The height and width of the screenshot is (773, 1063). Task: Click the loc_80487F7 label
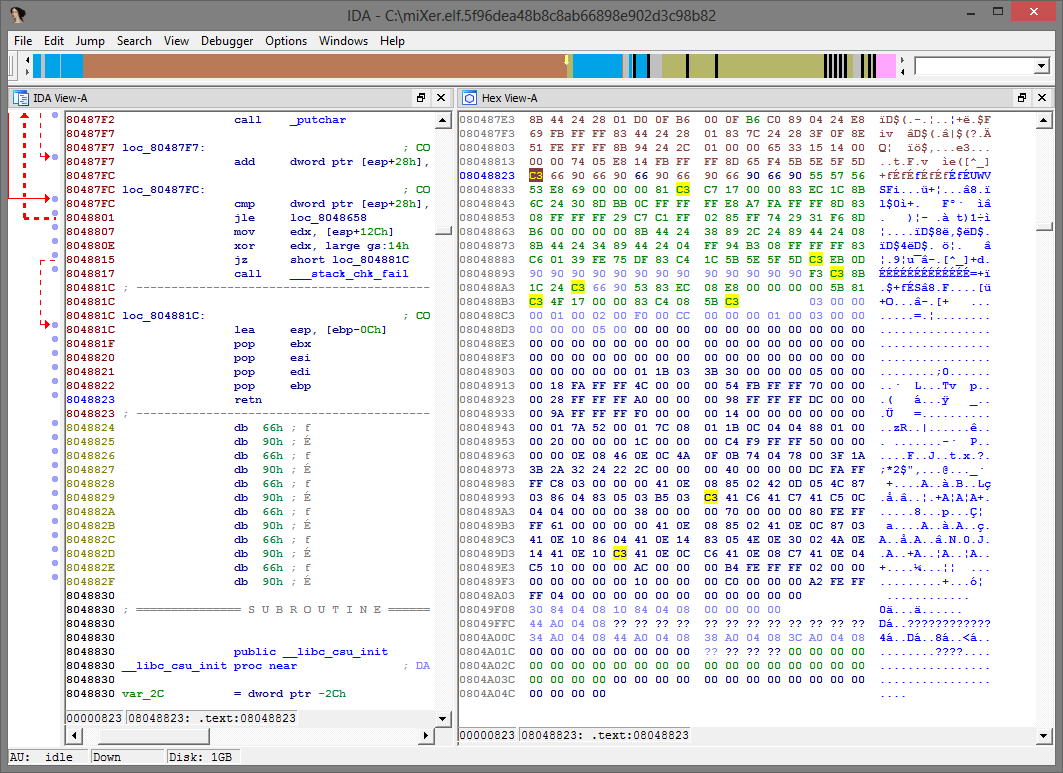163,148
